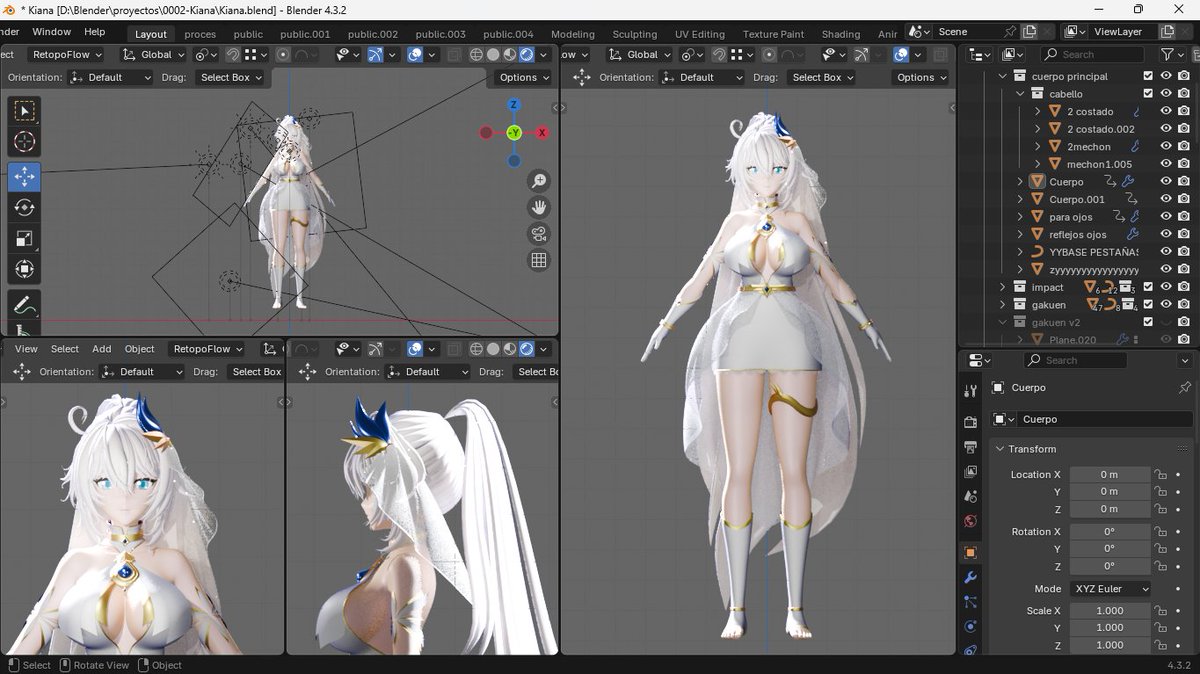Lock the Location X value
The width and height of the screenshot is (1200, 674).
(1160, 474)
